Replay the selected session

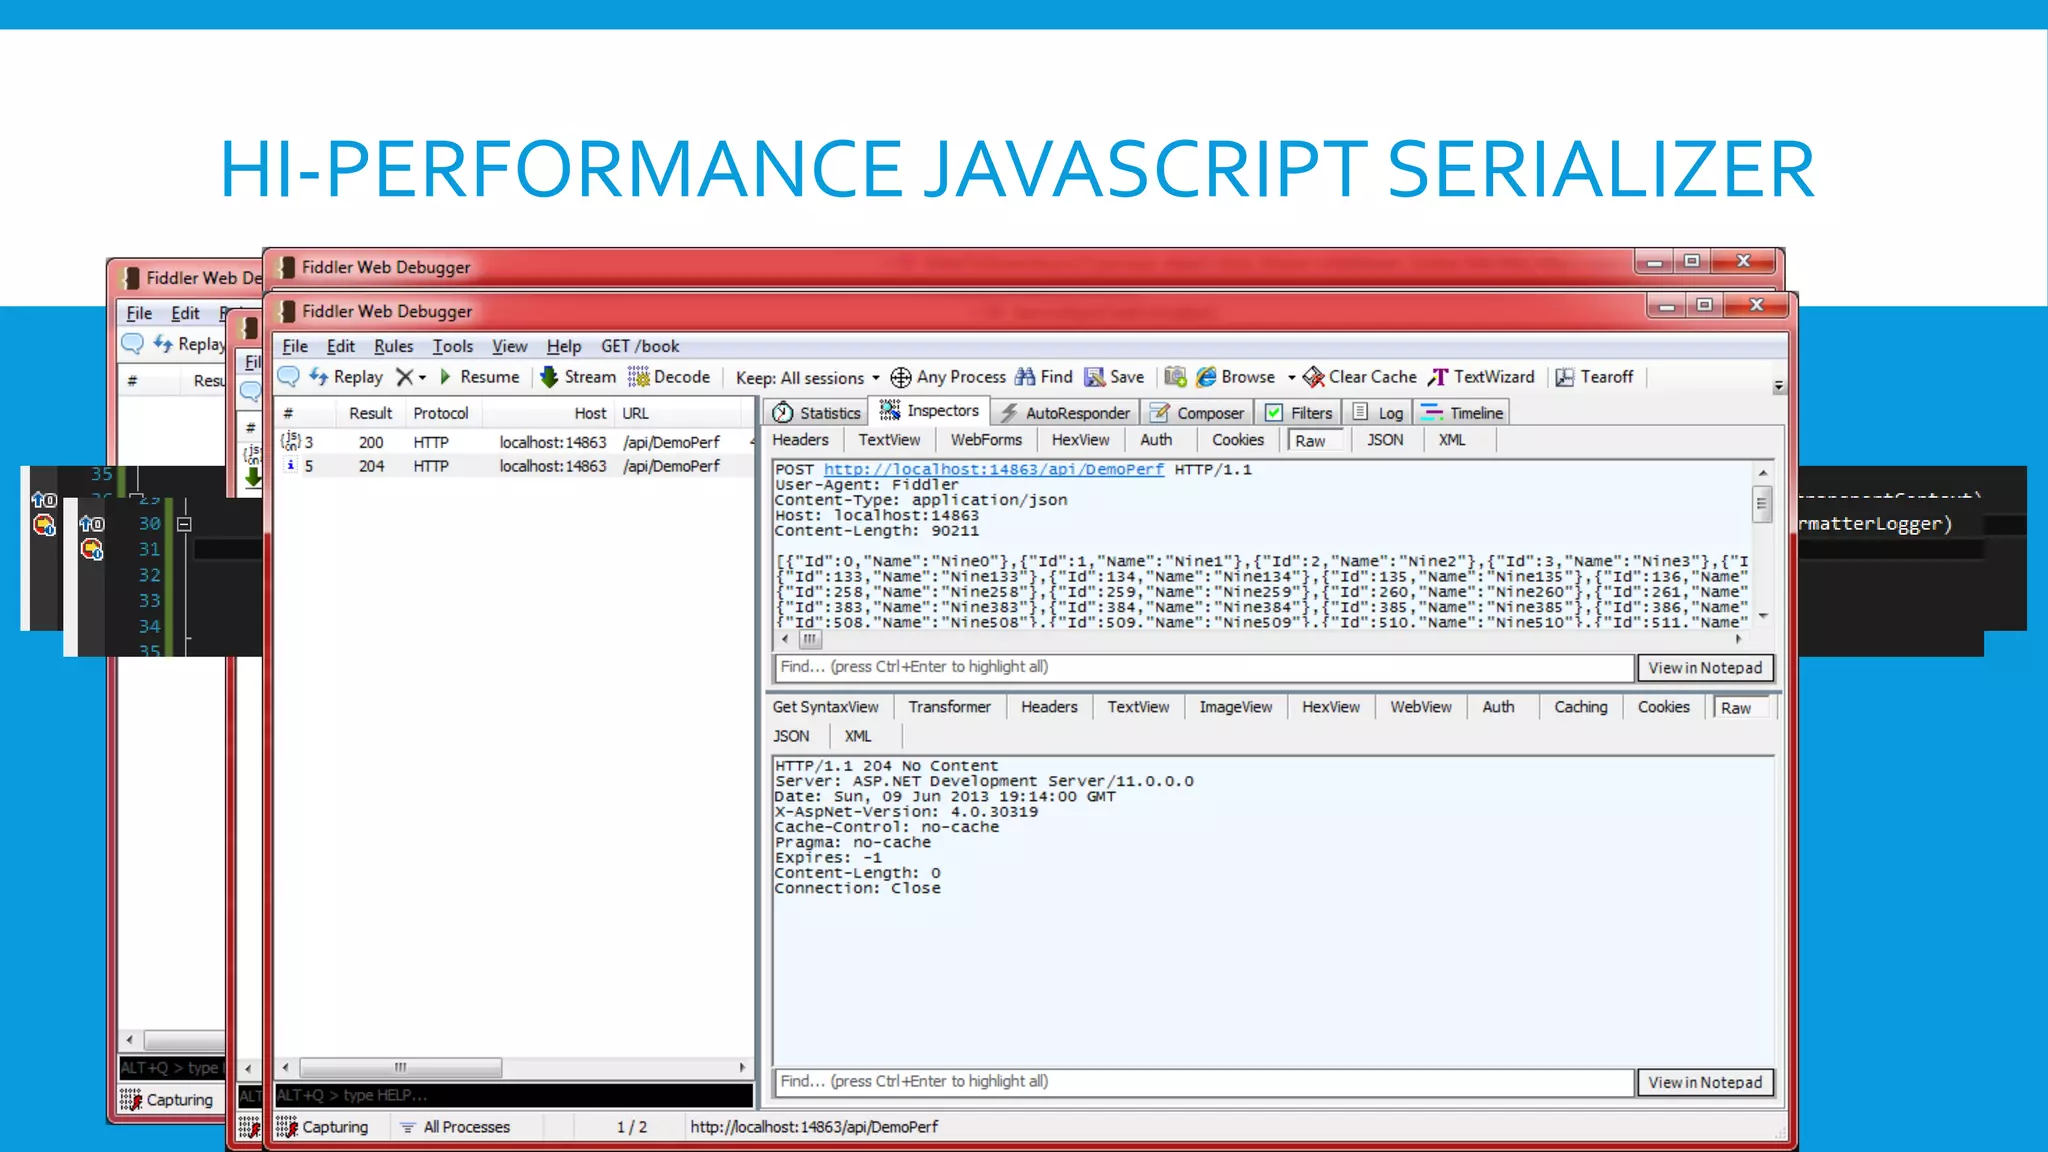[x=346, y=377]
